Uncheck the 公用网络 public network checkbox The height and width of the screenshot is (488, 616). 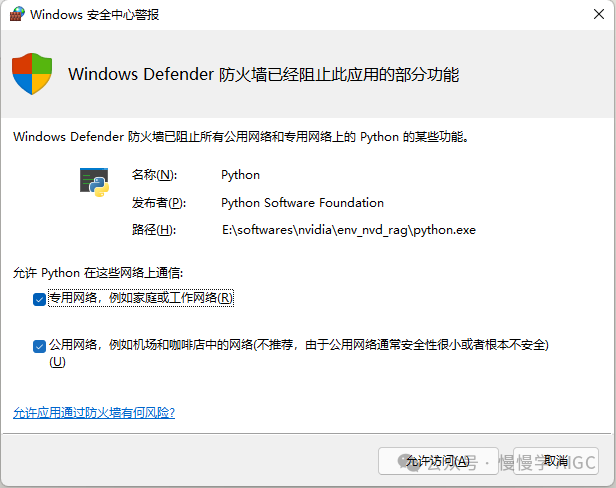click(39, 345)
